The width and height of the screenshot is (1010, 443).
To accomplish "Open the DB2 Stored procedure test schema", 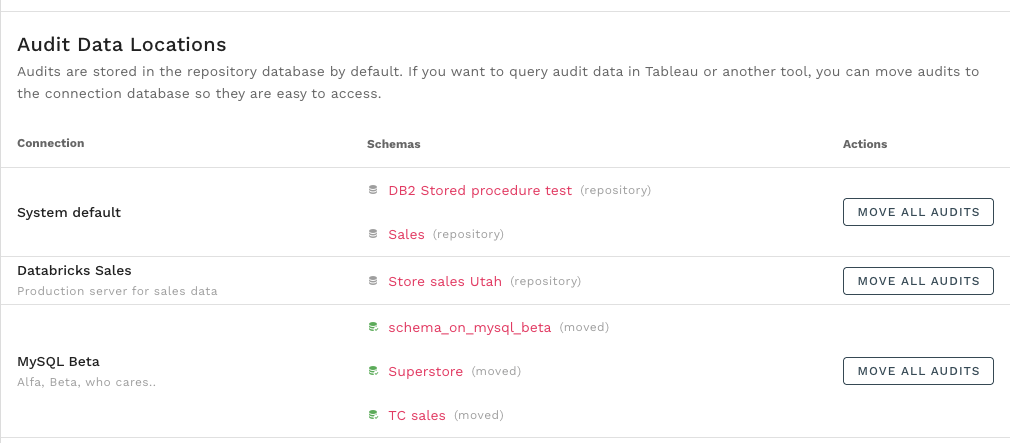I will pyautogui.click(x=480, y=190).
